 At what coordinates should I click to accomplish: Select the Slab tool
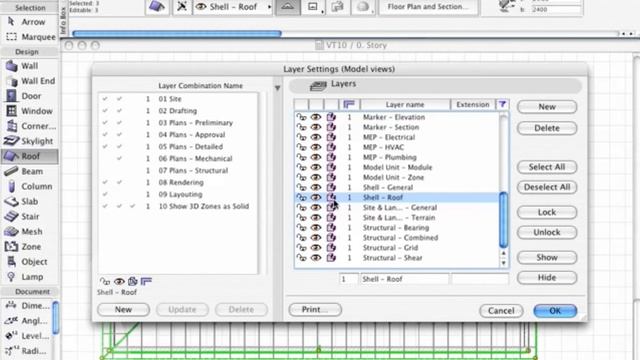21,202
